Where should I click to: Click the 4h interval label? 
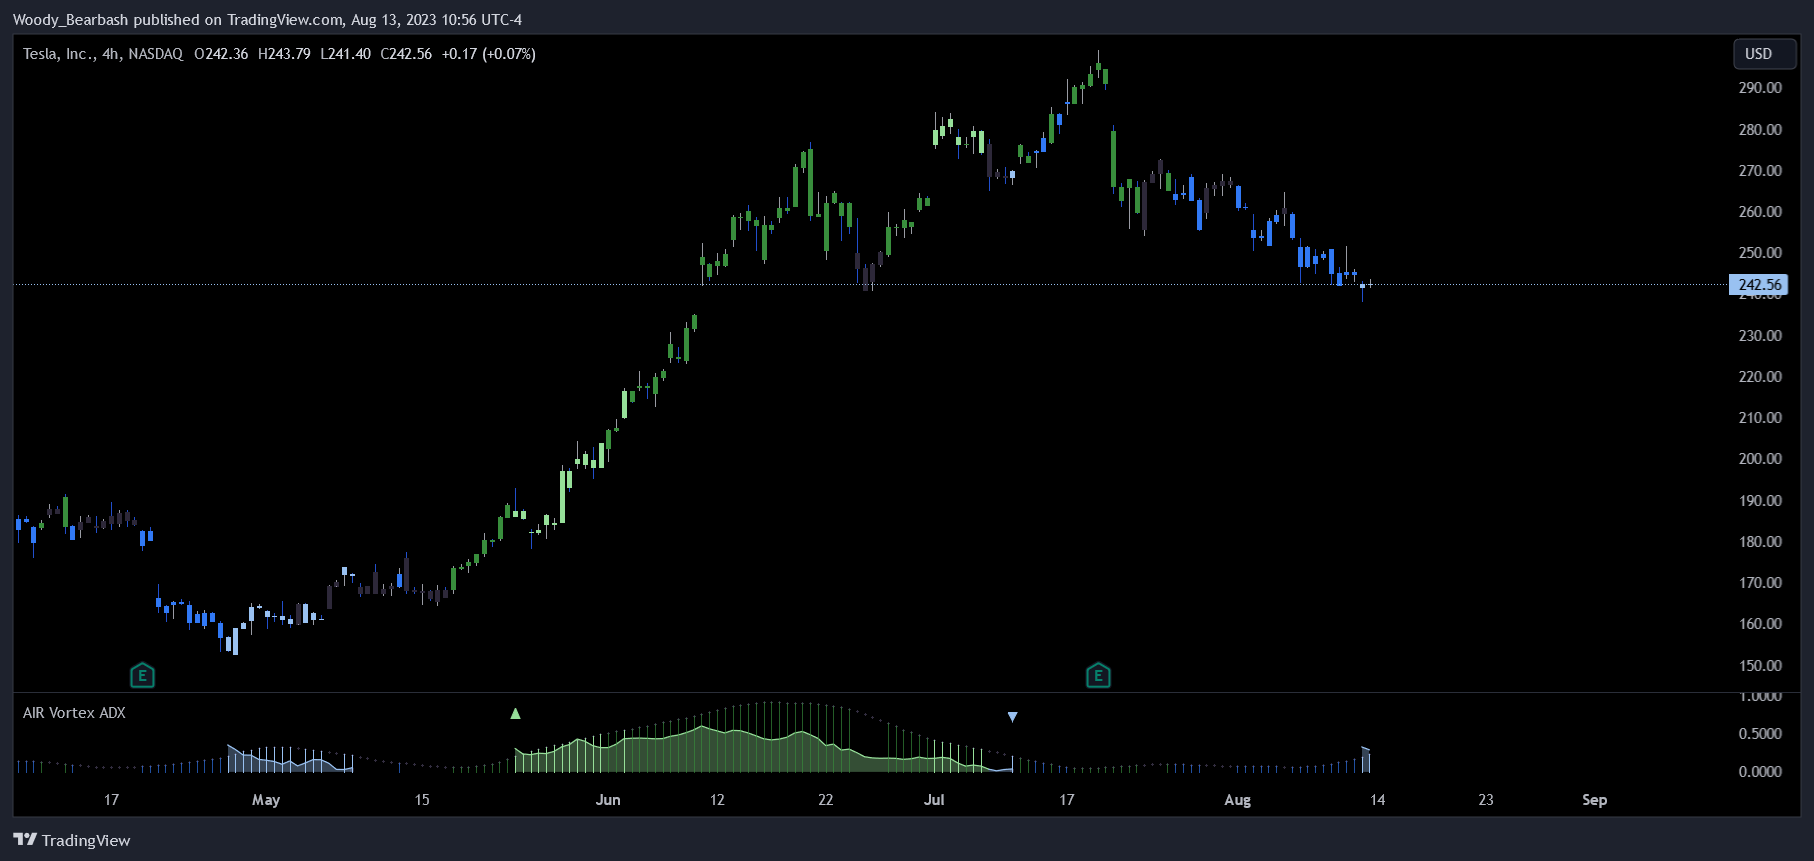click(111, 54)
